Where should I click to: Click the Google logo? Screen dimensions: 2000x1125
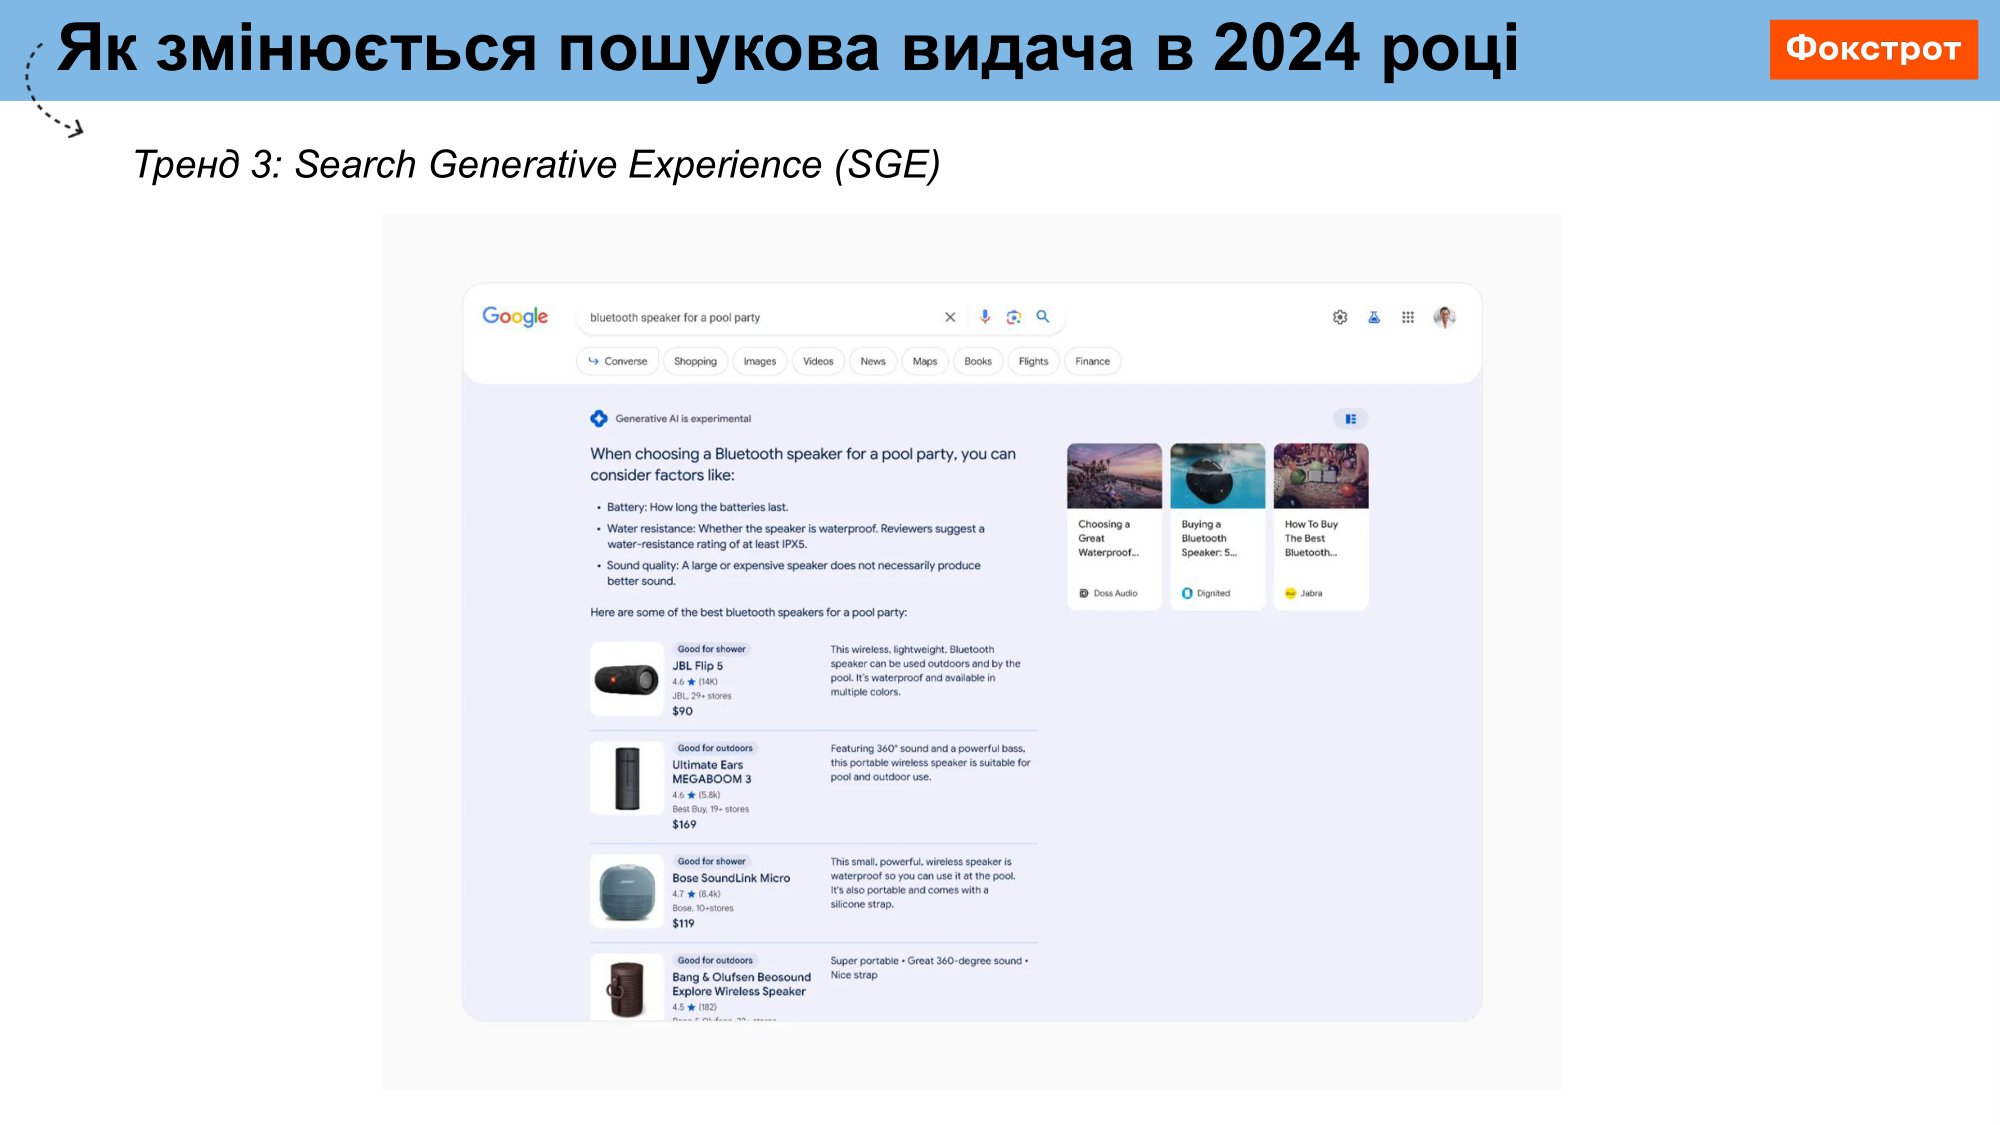(515, 317)
